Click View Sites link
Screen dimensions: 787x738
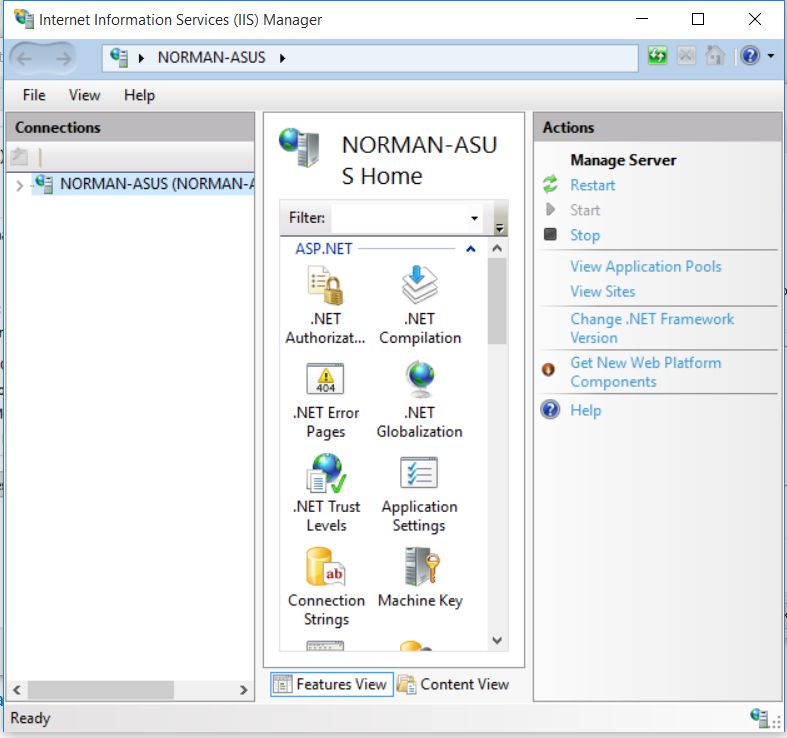coord(602,291)
